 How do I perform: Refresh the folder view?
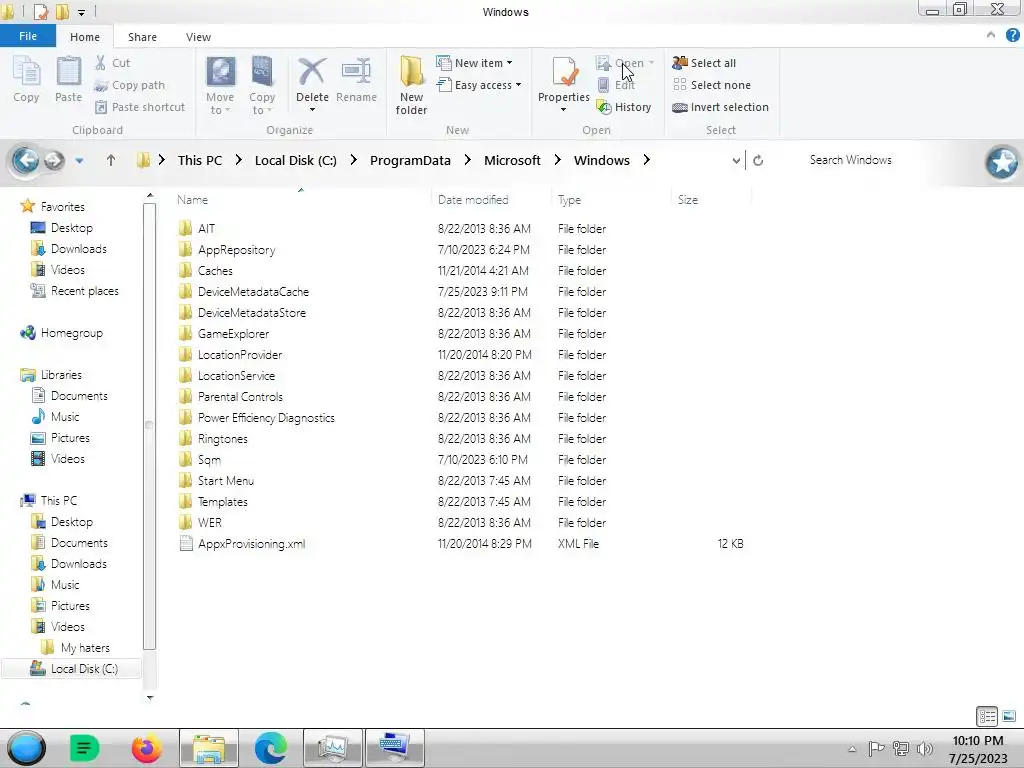(x=758, y=160)
